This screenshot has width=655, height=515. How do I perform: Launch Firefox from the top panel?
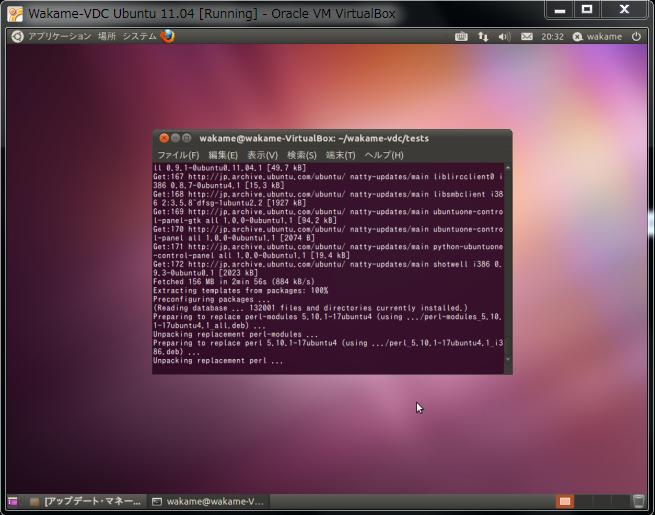click(168, 36)
